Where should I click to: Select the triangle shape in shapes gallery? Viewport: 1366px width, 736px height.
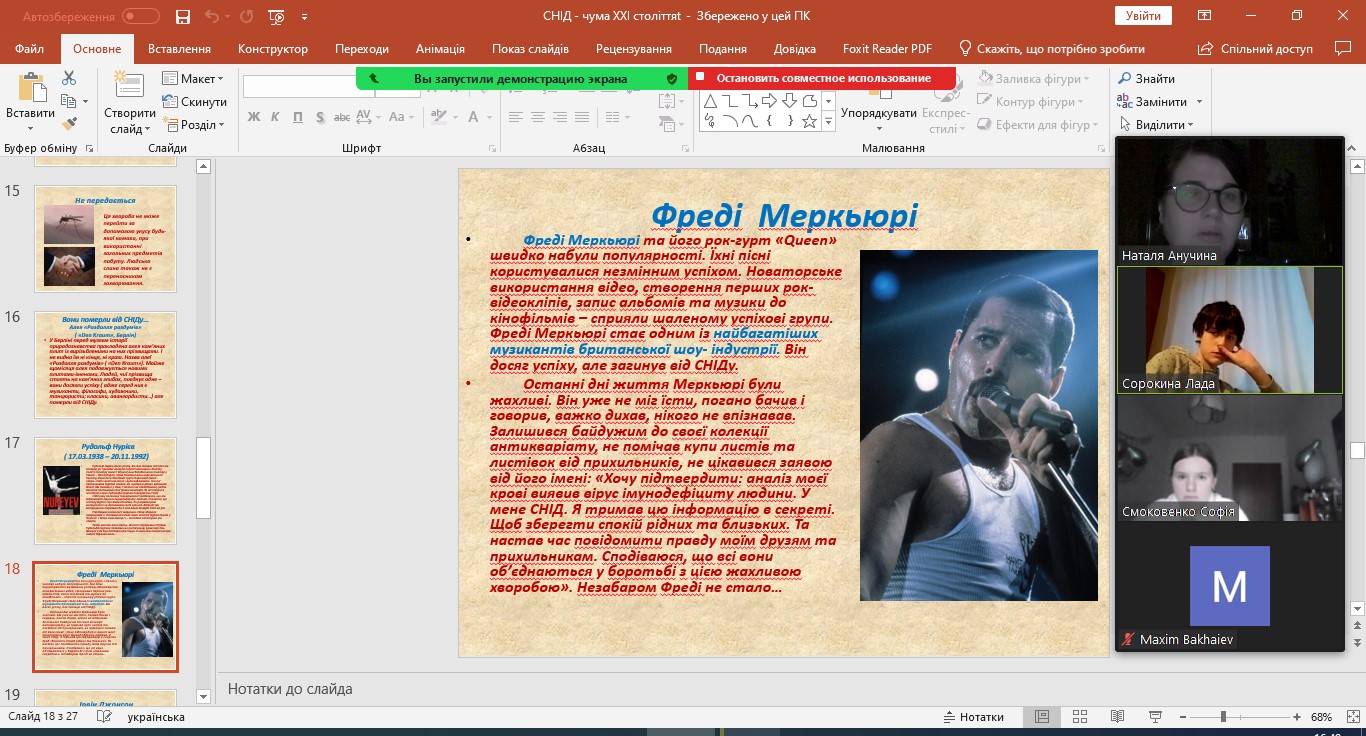tap(710, 101)
